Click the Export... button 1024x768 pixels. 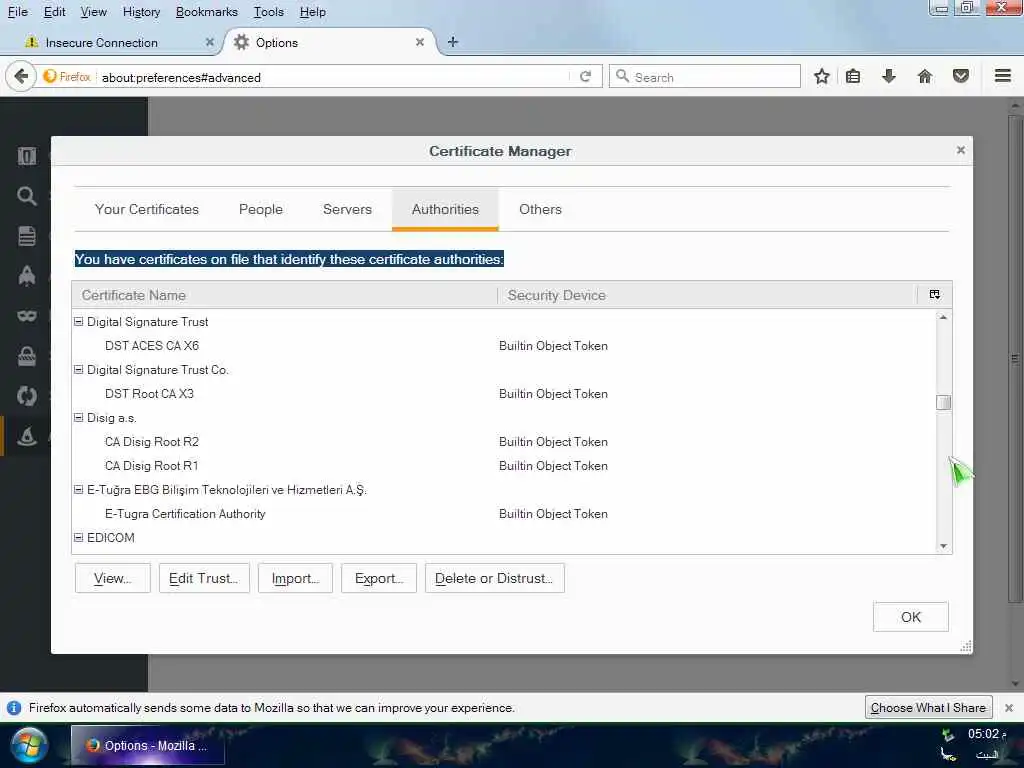(379, 578)
